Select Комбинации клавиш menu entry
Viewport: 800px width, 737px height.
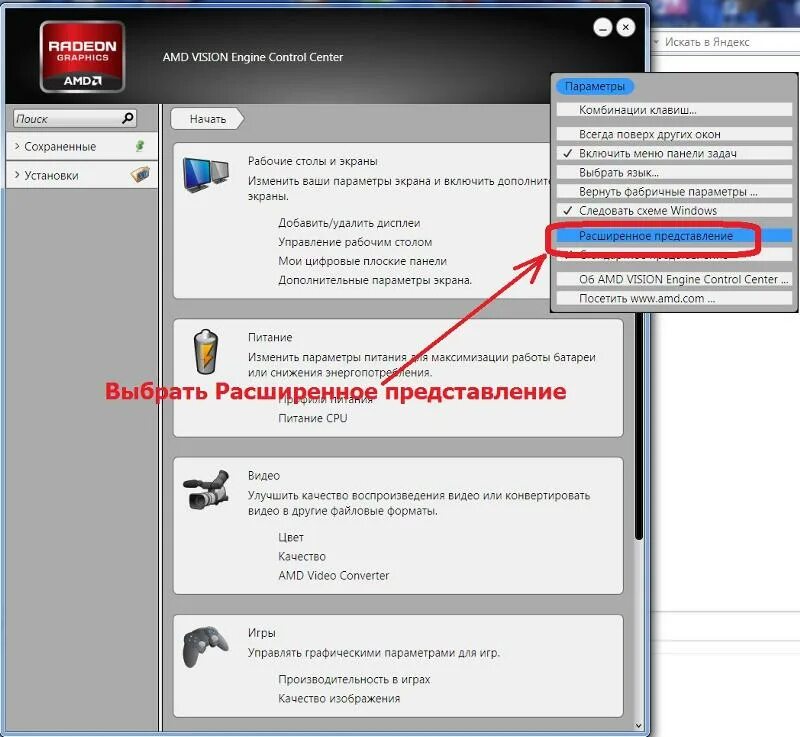674,110
